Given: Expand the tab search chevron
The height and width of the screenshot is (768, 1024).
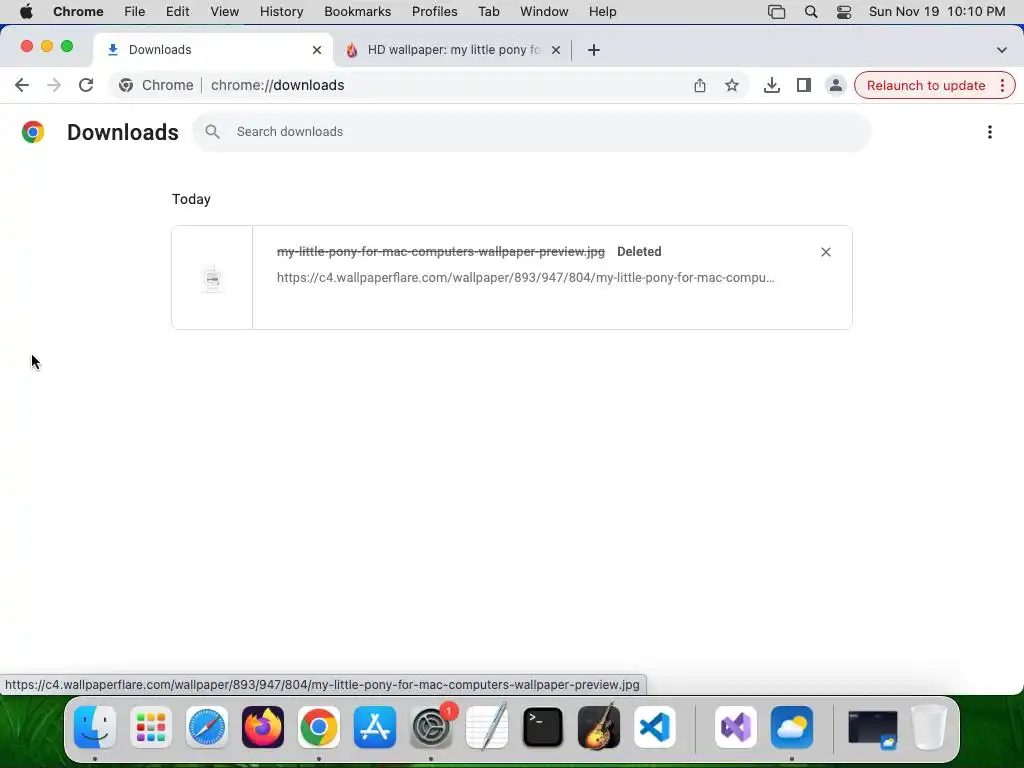Looking at the screenshot, I should coord(1001,50).
